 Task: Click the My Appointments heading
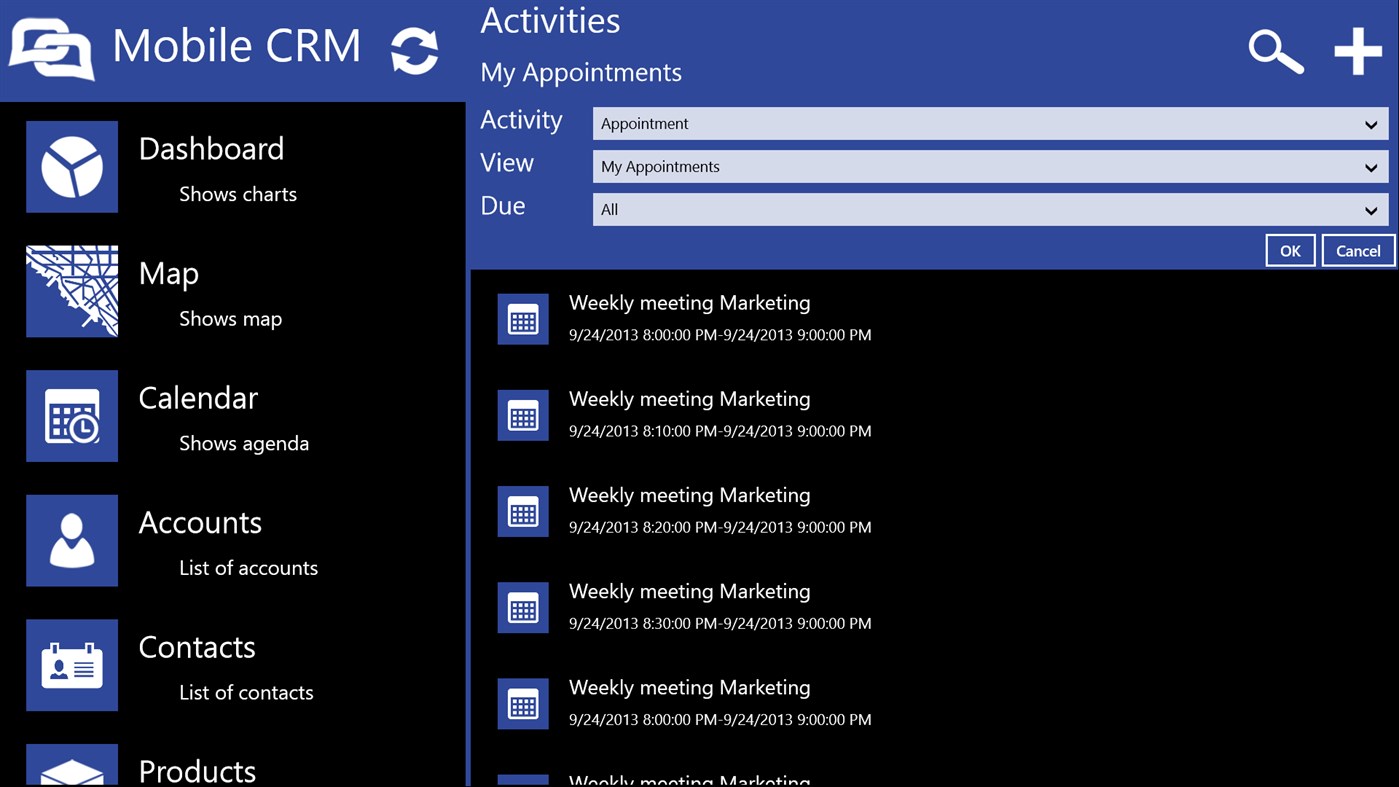581,72
